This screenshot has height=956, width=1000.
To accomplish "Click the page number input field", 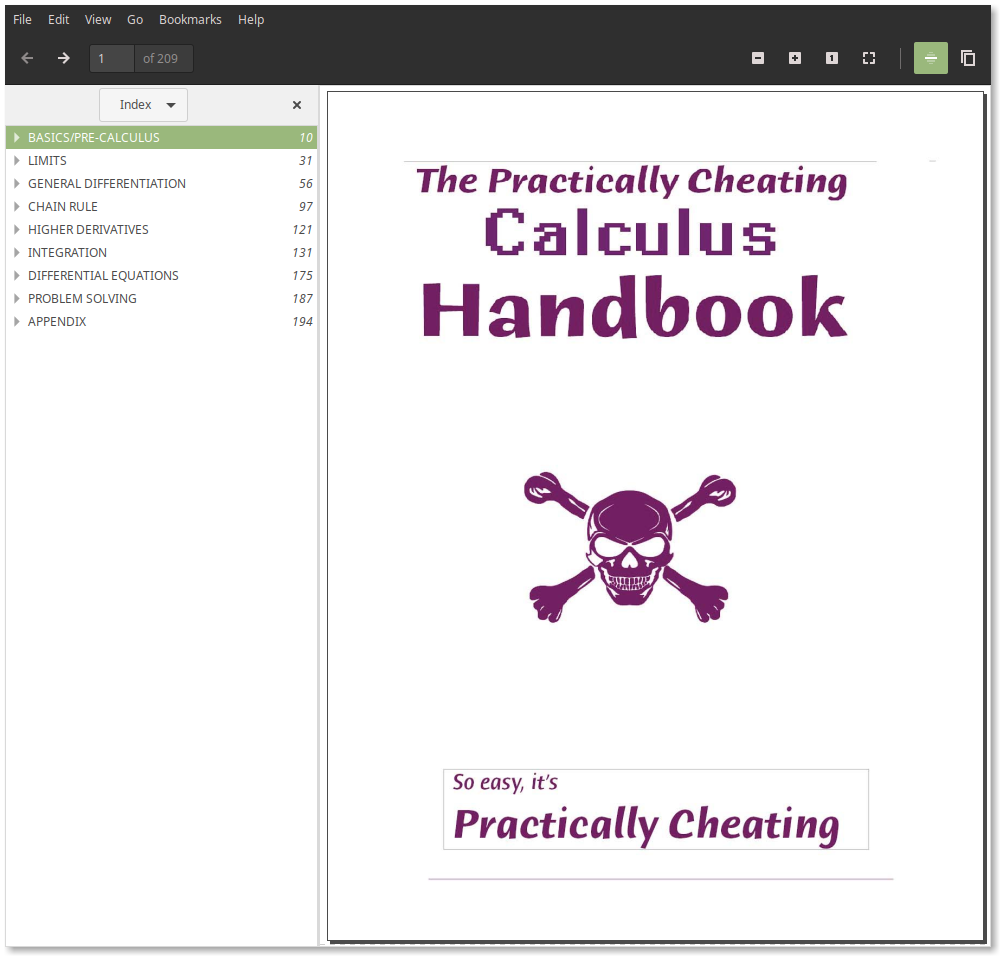I will (x=112, y=58).
